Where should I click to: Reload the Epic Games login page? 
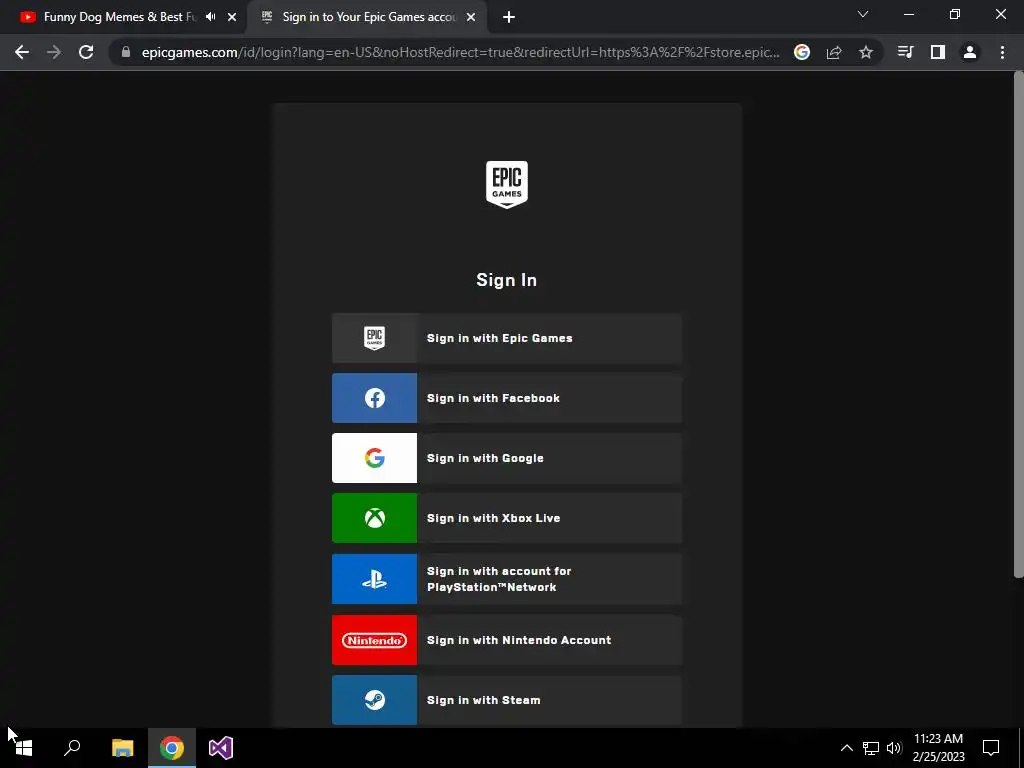pos(86,52)
